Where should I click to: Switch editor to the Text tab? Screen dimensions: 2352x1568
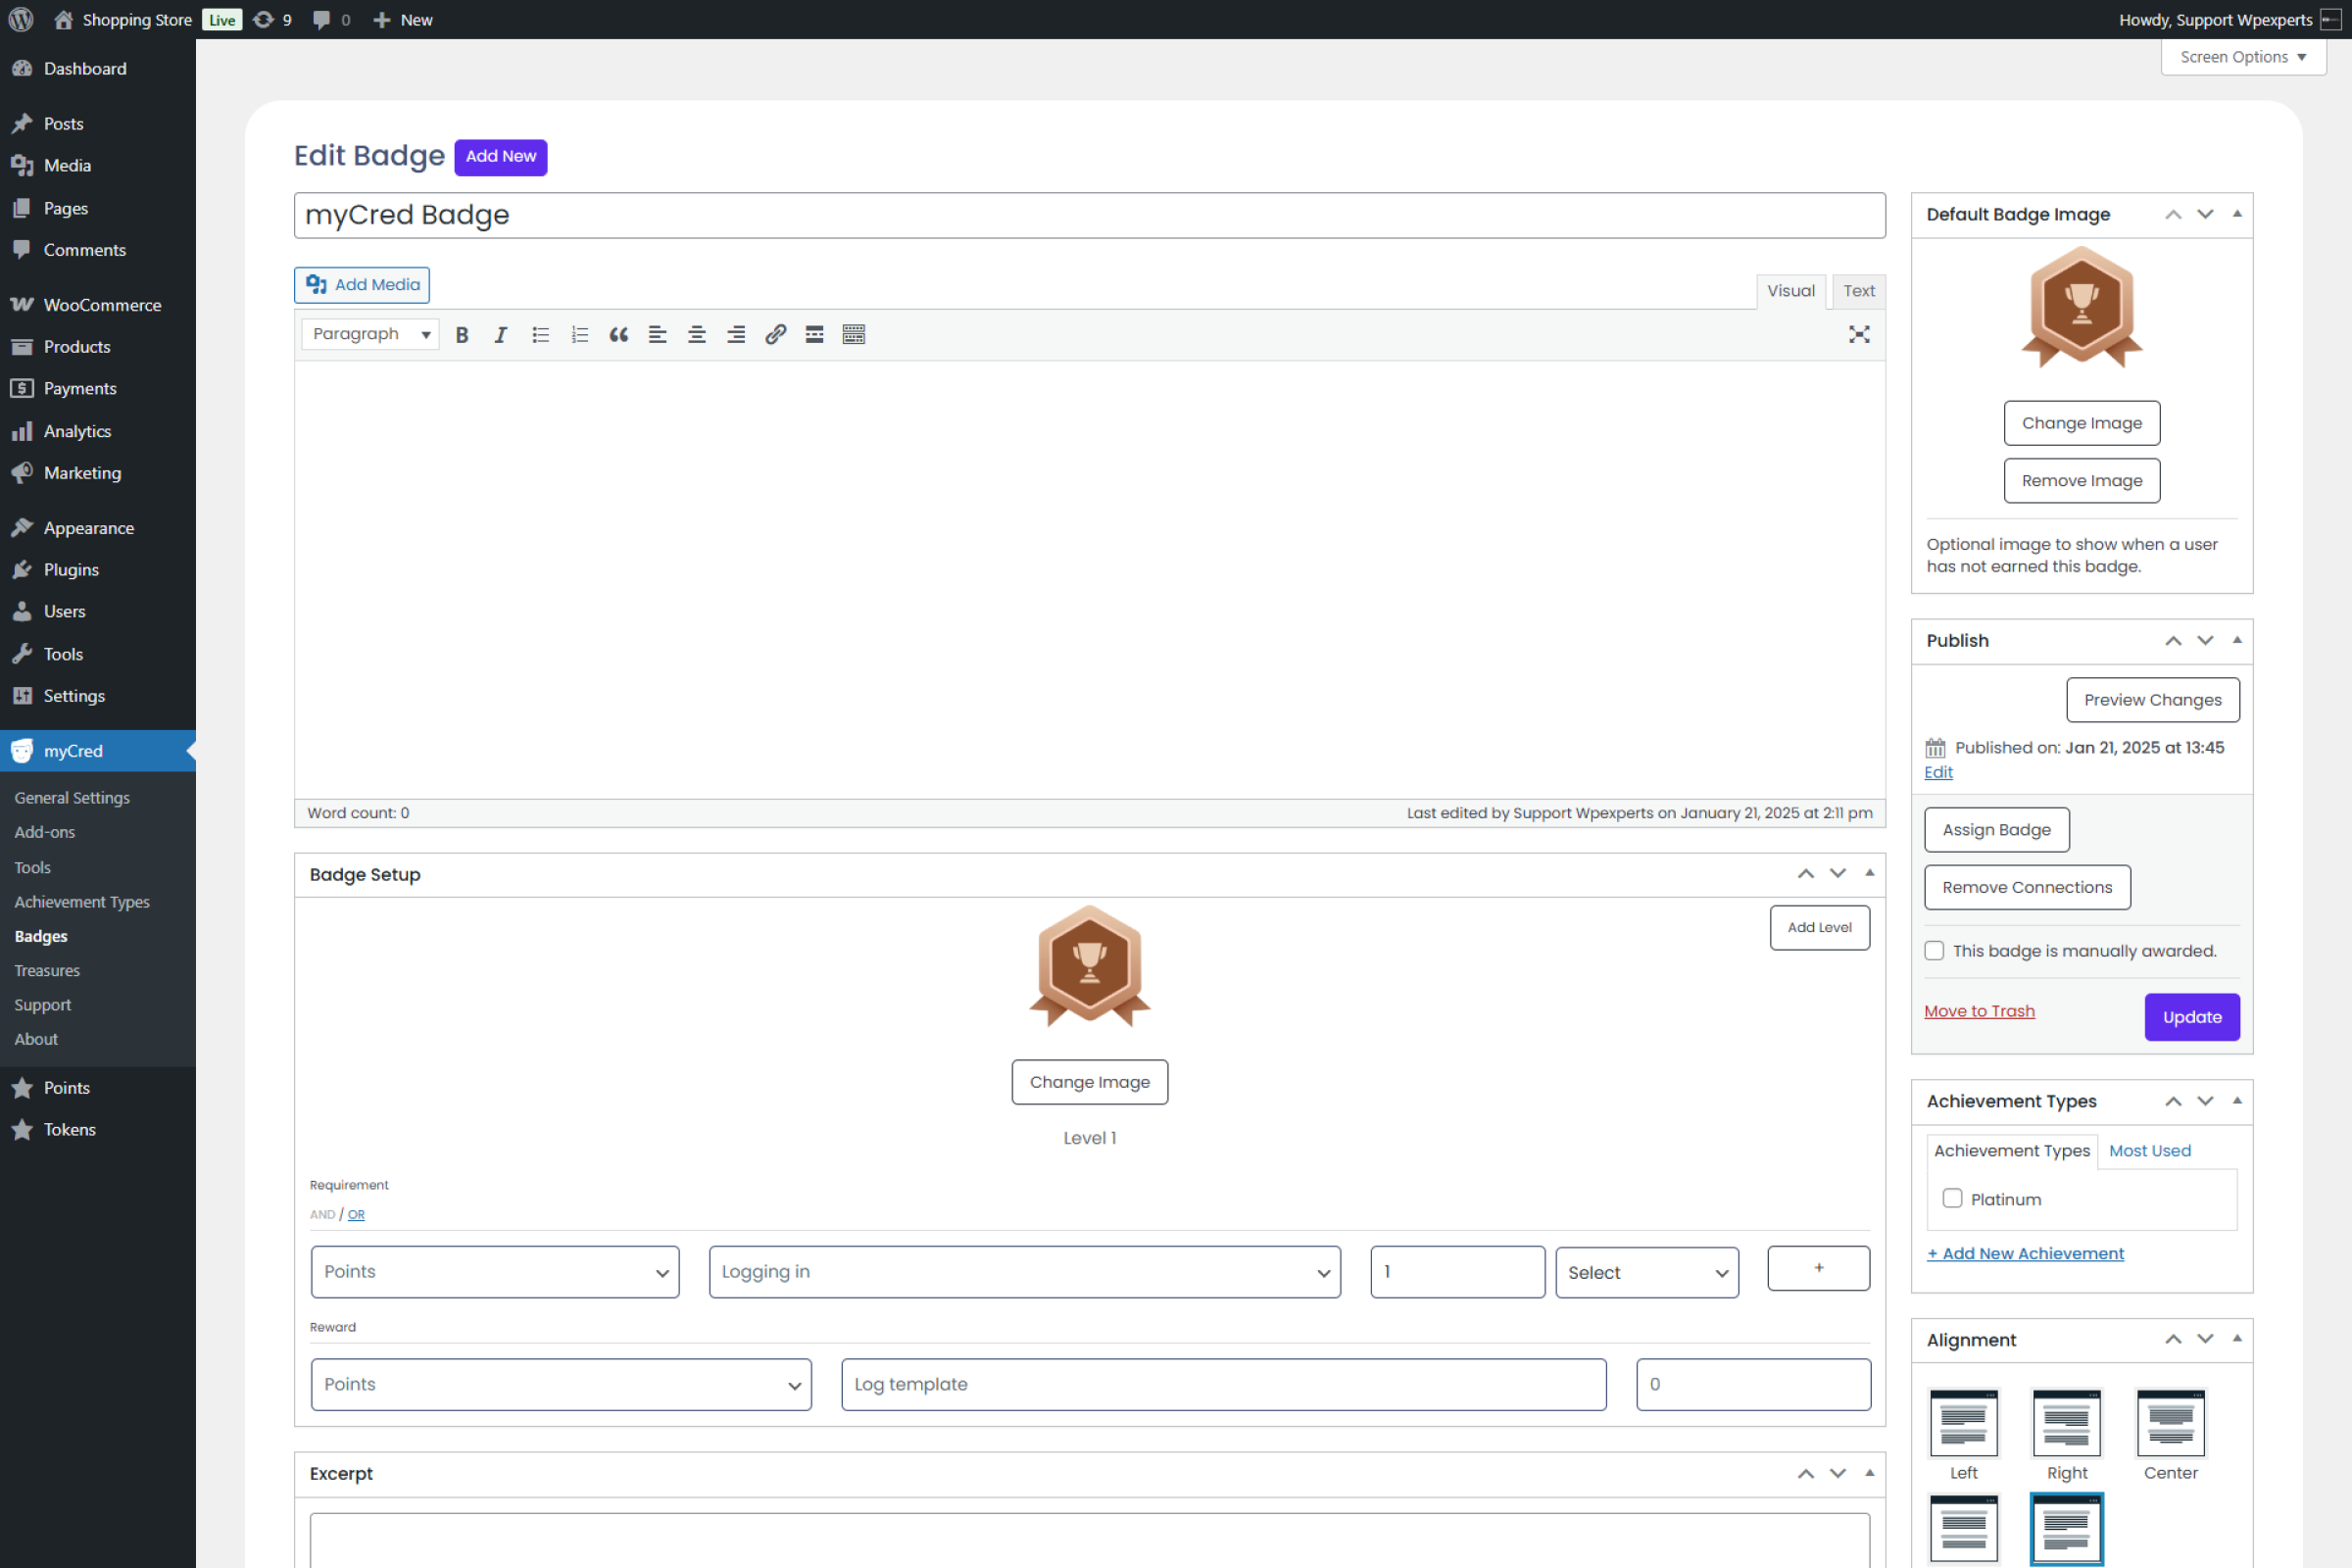tap(1858, 291)
